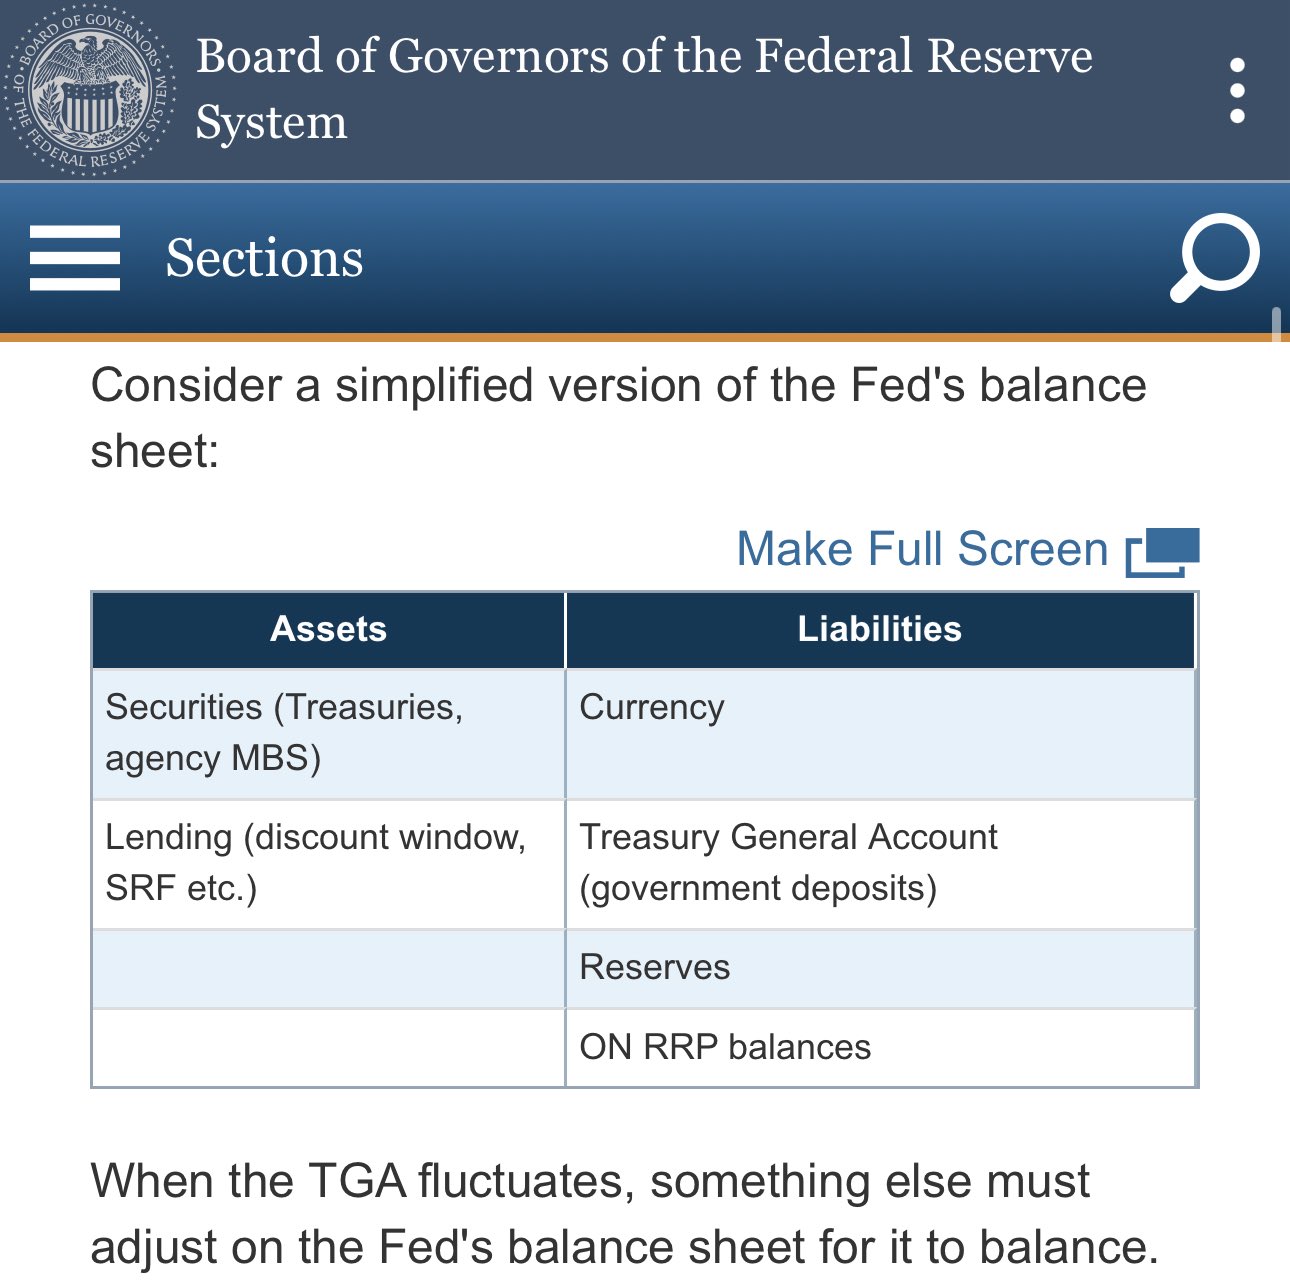Click the empty Assets cell beside Reserves

pos(328,968)
